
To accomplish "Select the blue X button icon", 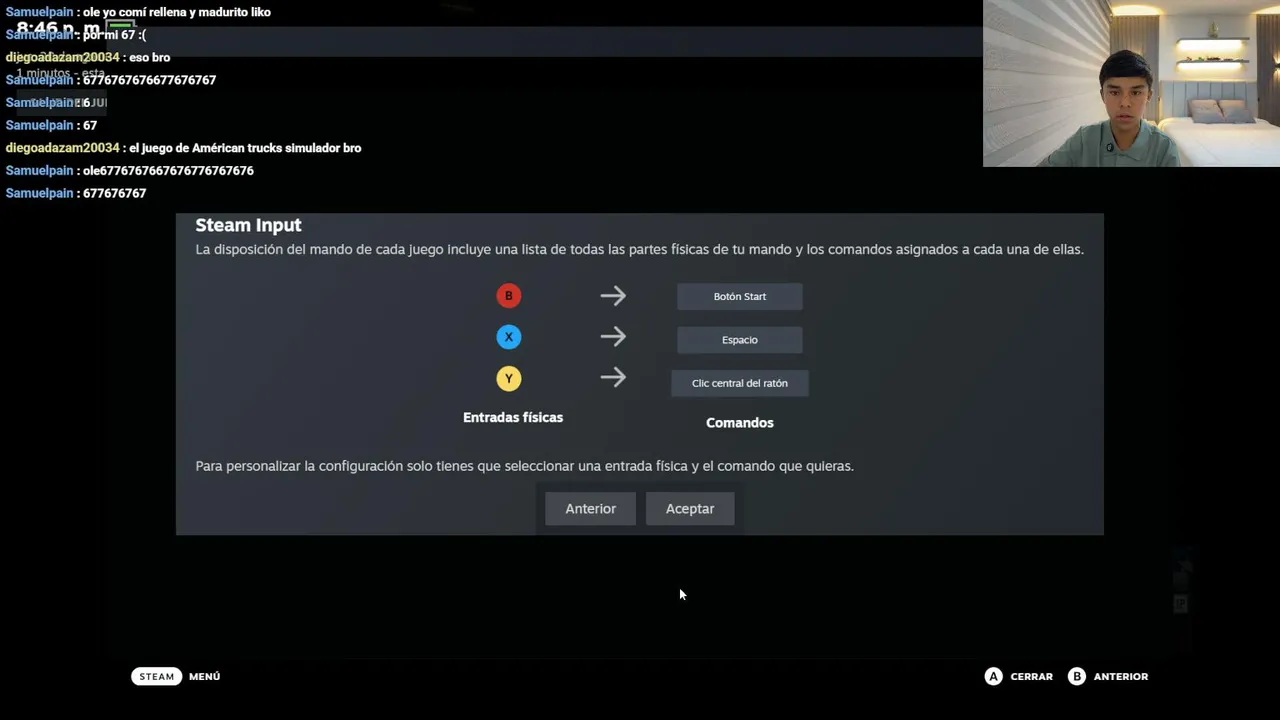I will point(509,337).
